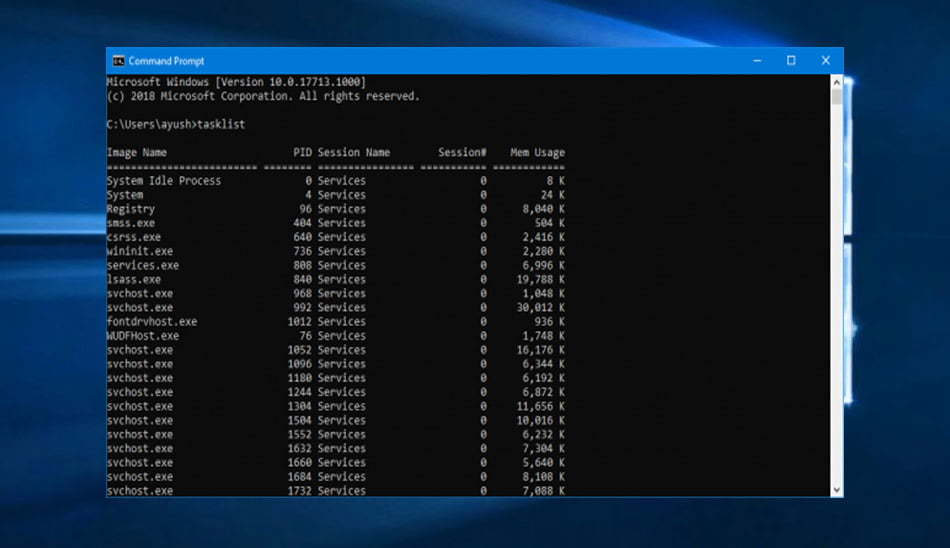Click the Mem Usage column header
Screen dimensions: 950x548
click(x=537, y=153)
